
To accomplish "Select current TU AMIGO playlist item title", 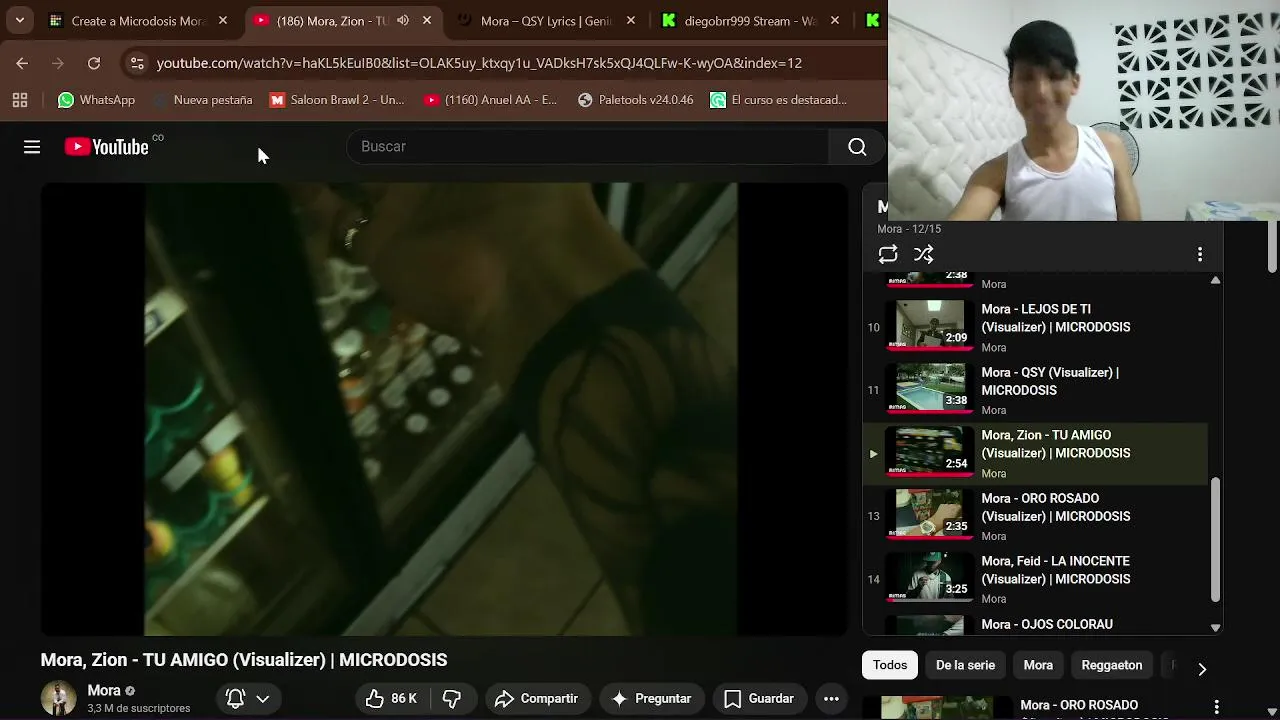I will click(1055, 444).
